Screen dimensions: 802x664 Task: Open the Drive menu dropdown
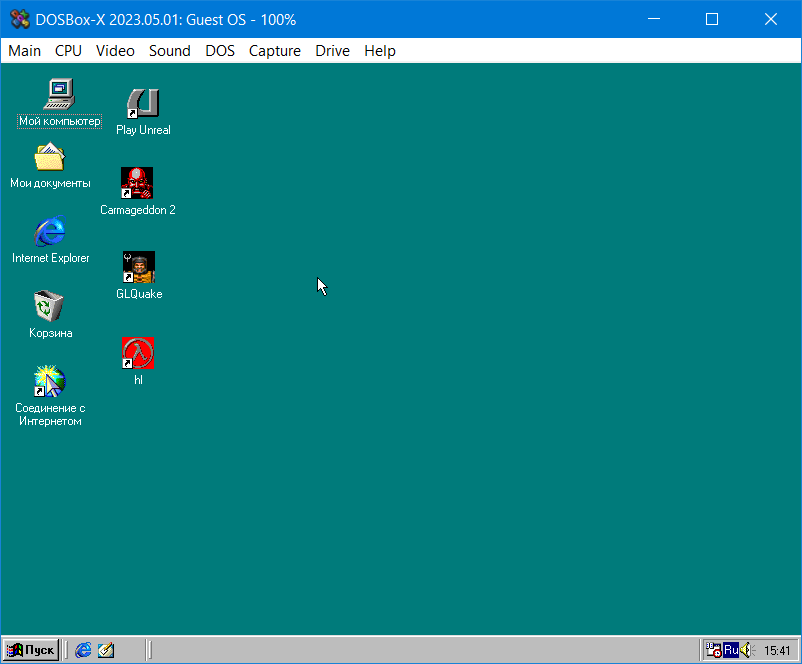(332, 50)
